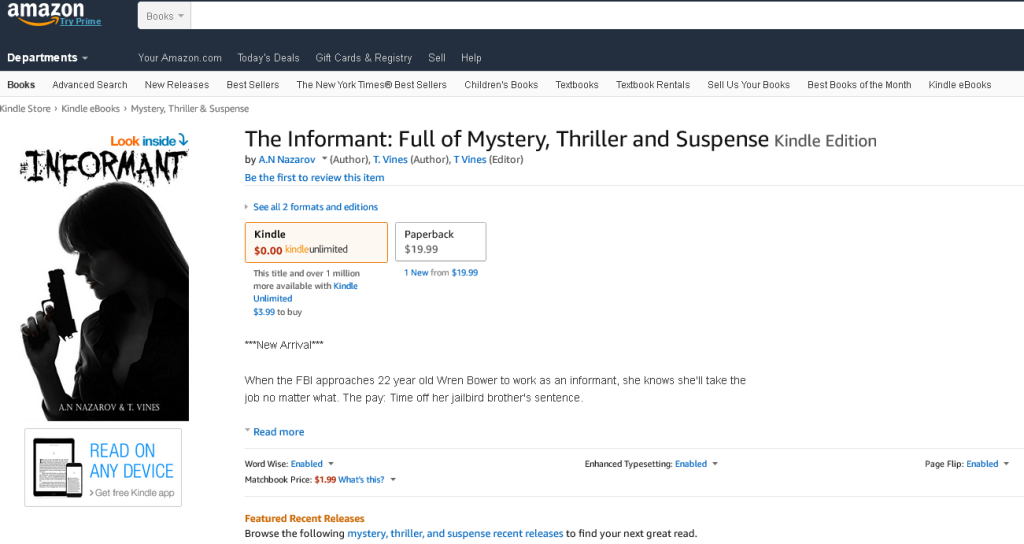The width and height of the screenshot is (1024, 544).
Task: Click the Read on Any Device banner
Action: point(103,468)
